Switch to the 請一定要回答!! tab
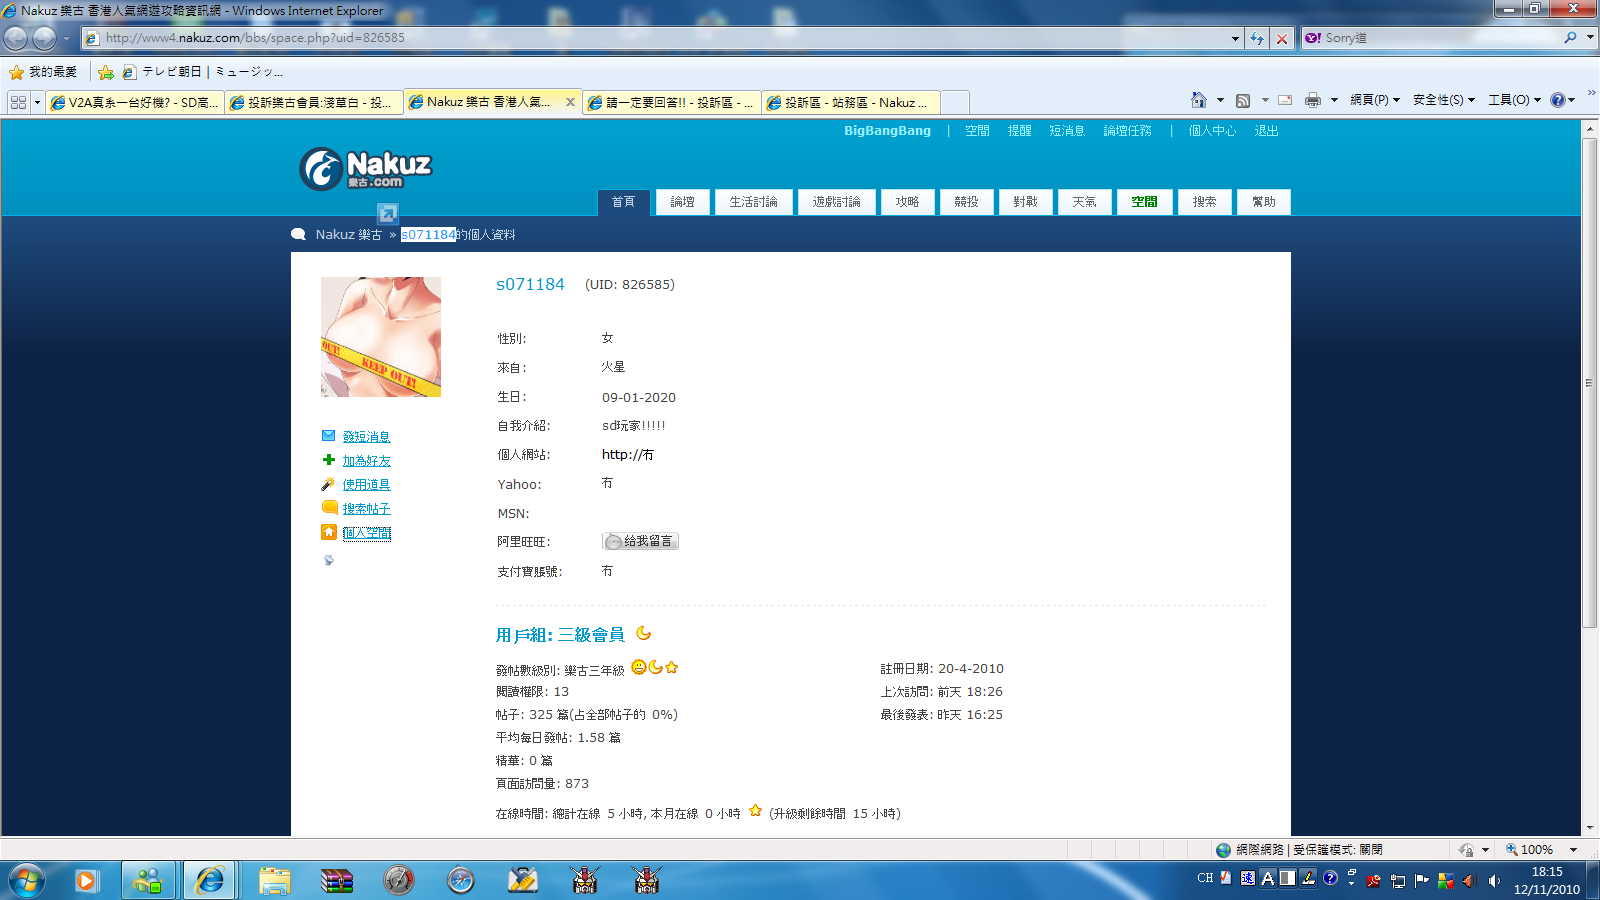The width and height of the screenshot is (1600, 900). point(672,102)
